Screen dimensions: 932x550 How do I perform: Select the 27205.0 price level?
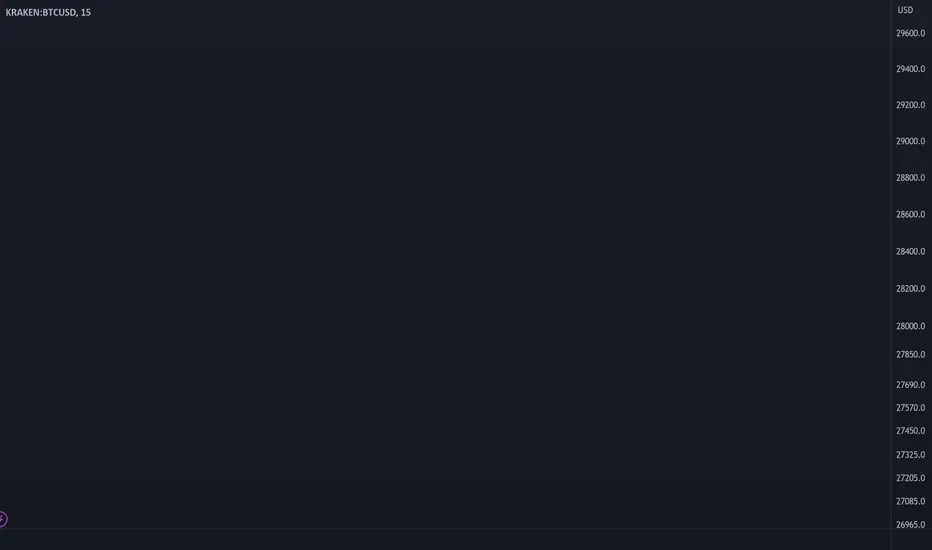(911, 477)
